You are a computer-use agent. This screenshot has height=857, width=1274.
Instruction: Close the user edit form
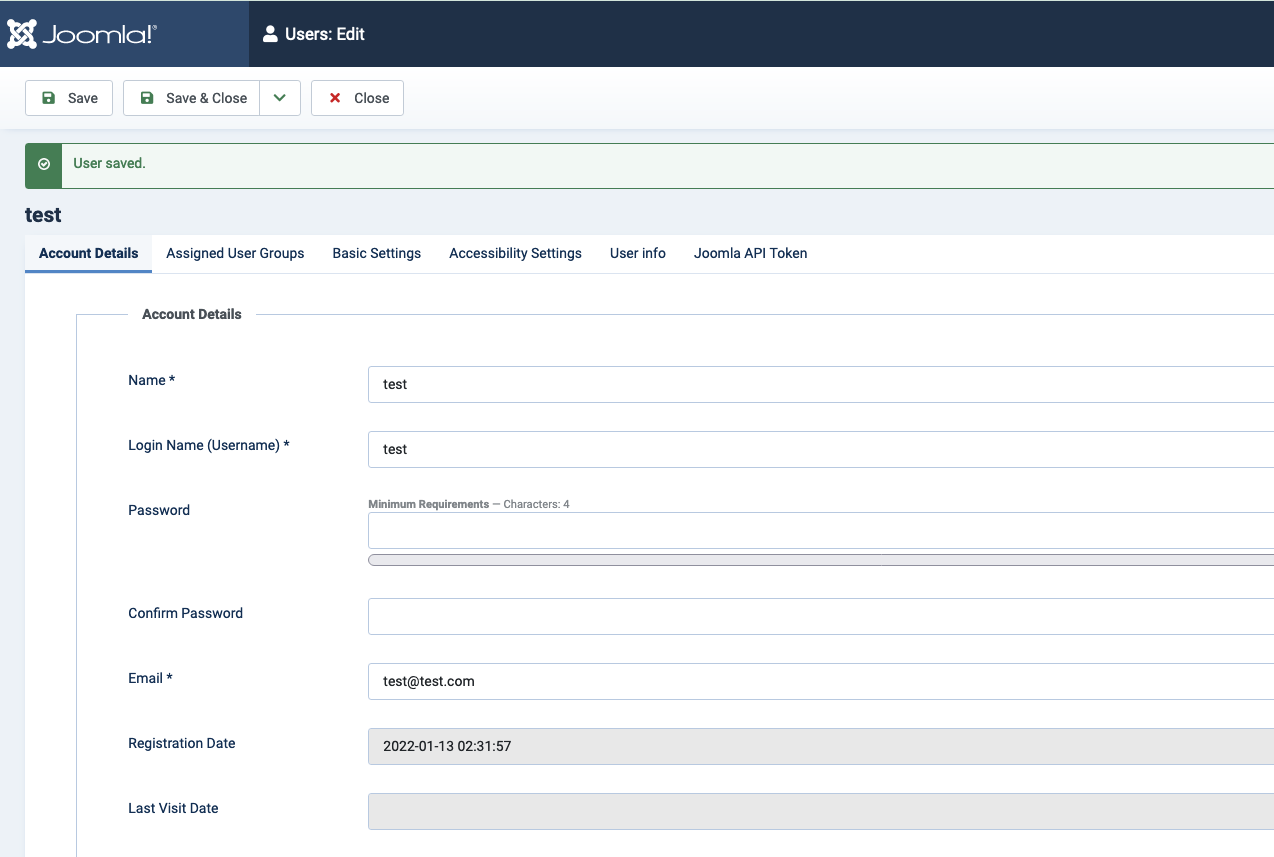357,98
